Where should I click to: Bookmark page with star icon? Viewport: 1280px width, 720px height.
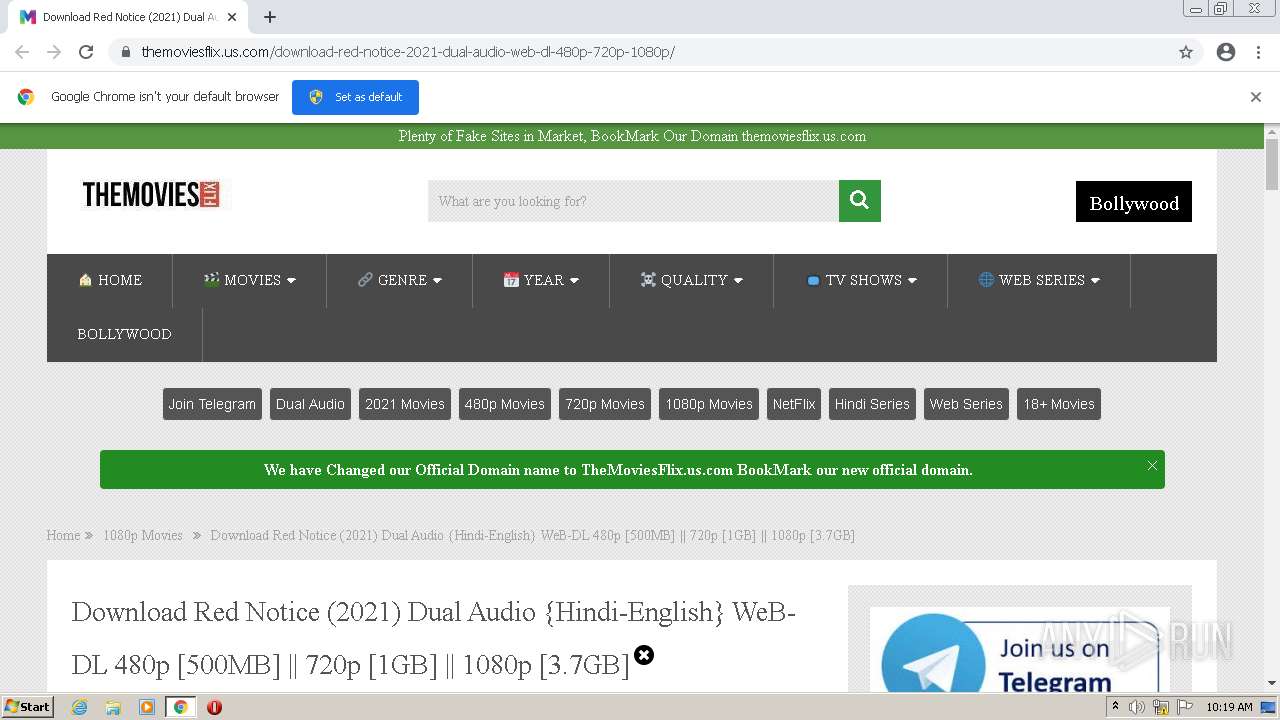1186,52
